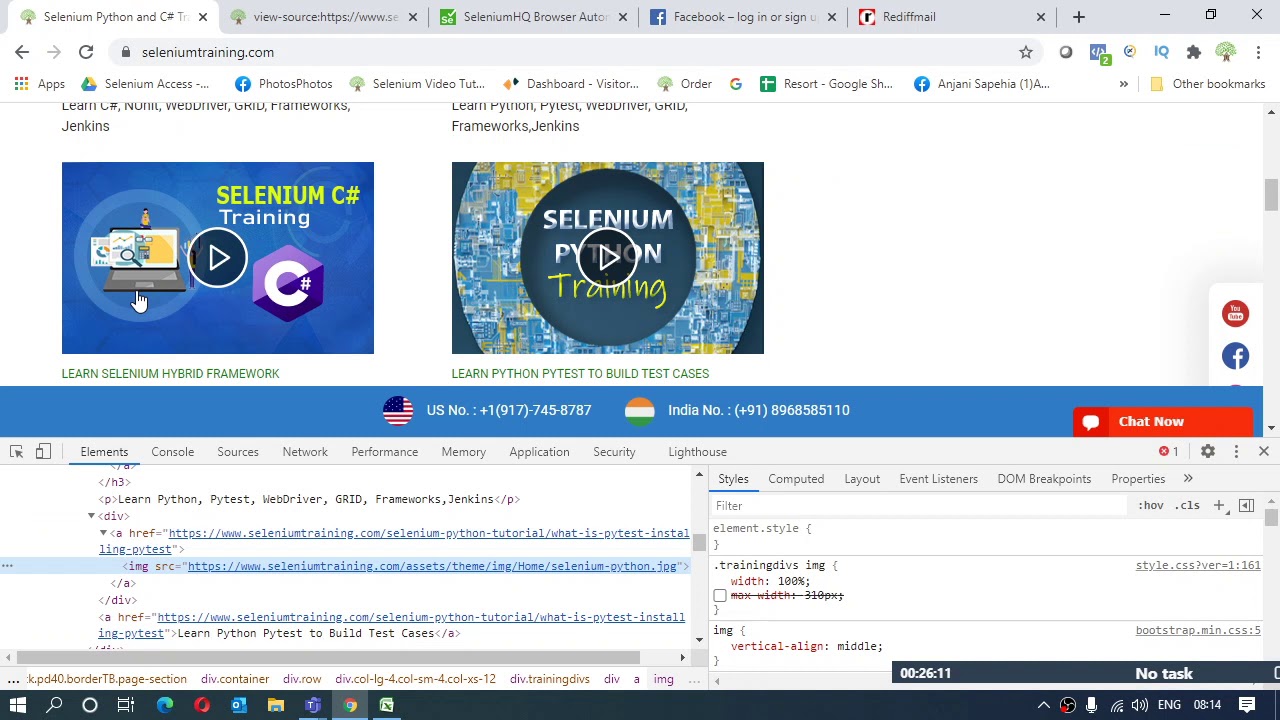1280x720 pixels.
Task: Click the browser Back arrow
Action: [x=22, y=52]
